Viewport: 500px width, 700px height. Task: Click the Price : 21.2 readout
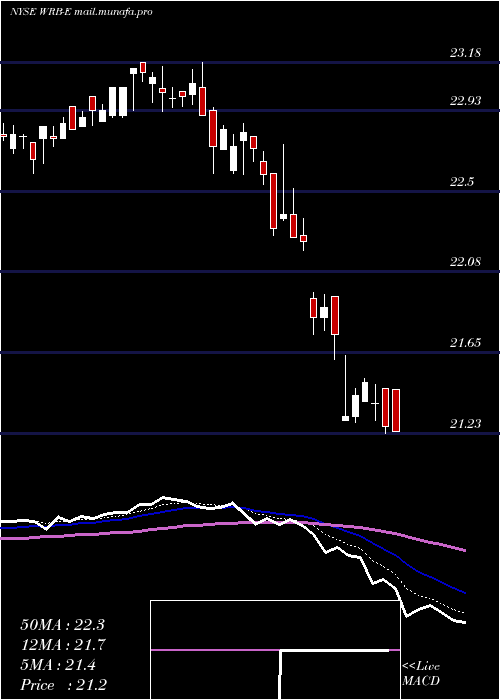[63, 685]
